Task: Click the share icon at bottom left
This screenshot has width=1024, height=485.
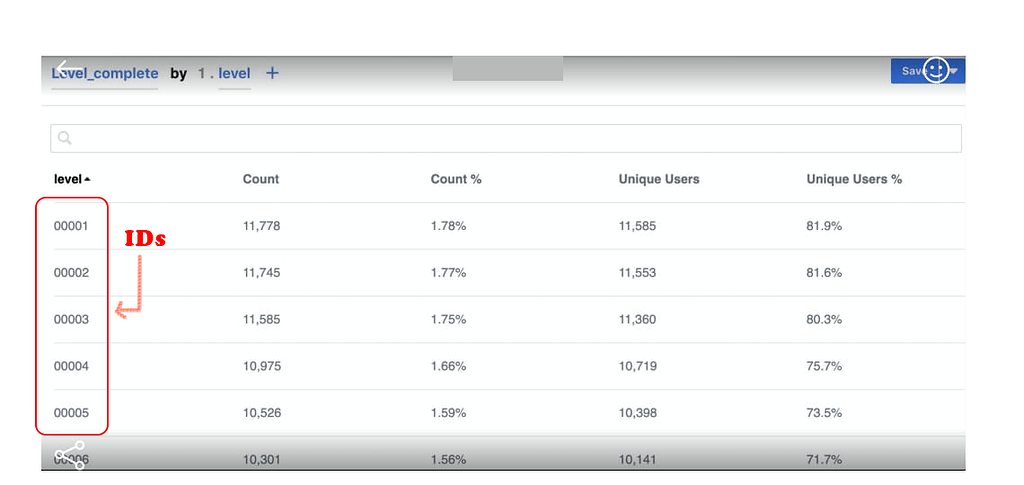Action: (x=69, y=456)
